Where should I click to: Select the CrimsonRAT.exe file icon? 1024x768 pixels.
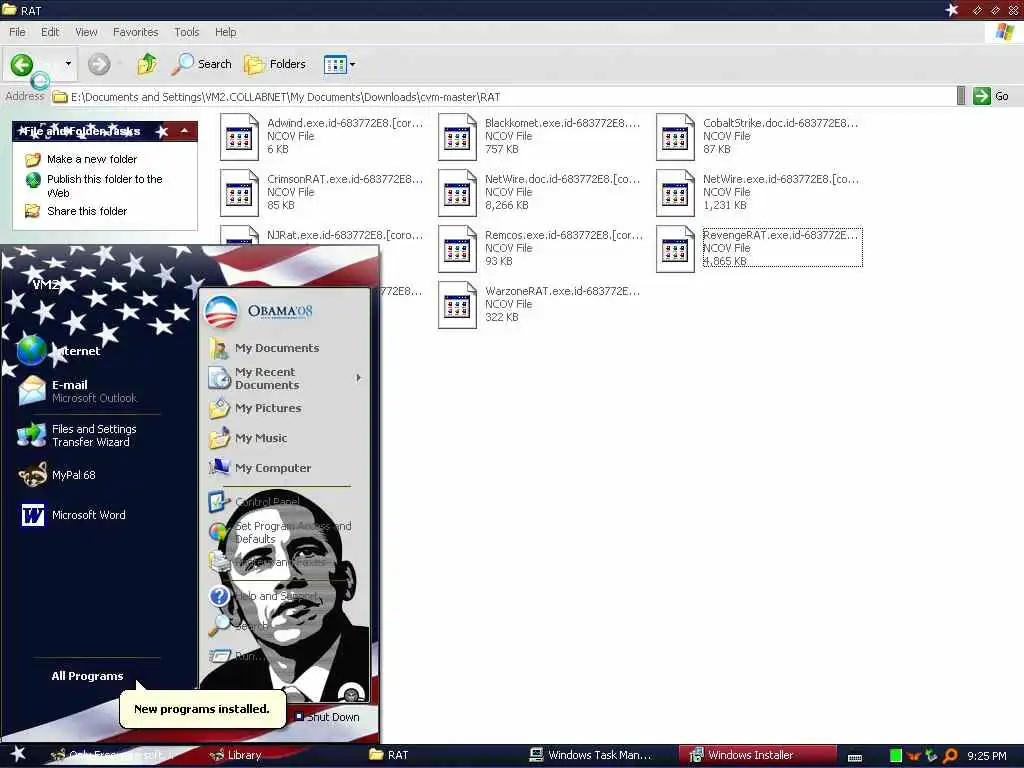tap(239, 193)
